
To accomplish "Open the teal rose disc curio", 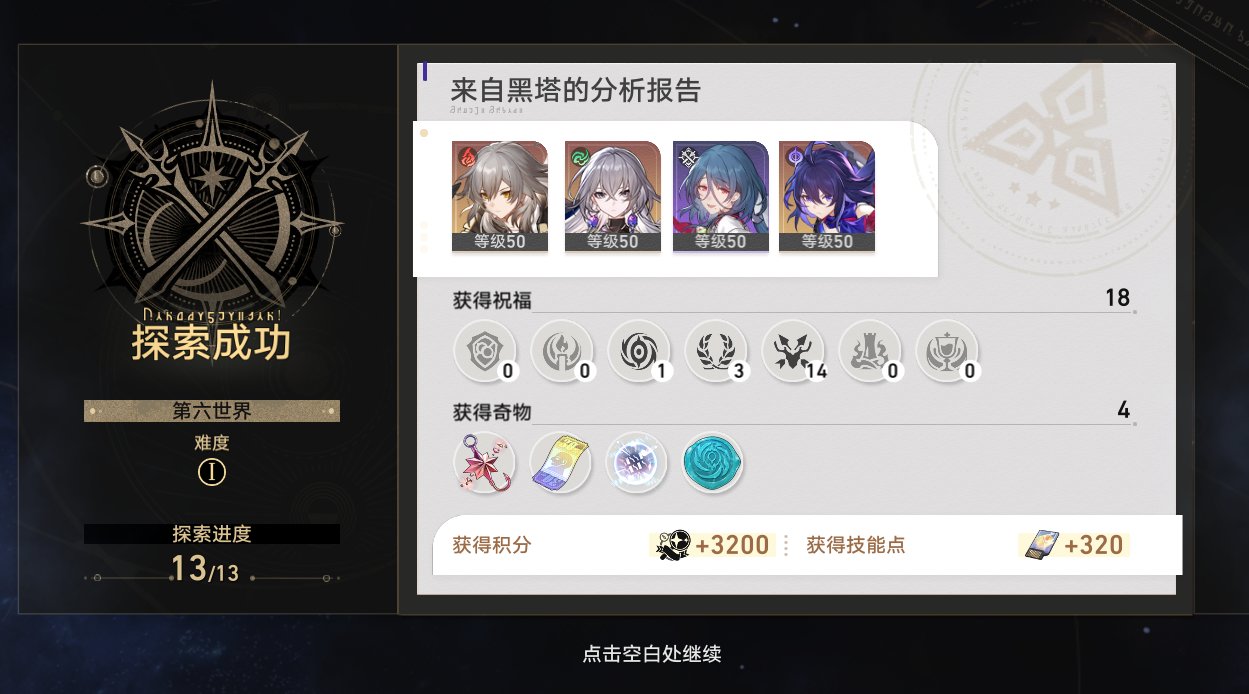I will click(714, 463).
